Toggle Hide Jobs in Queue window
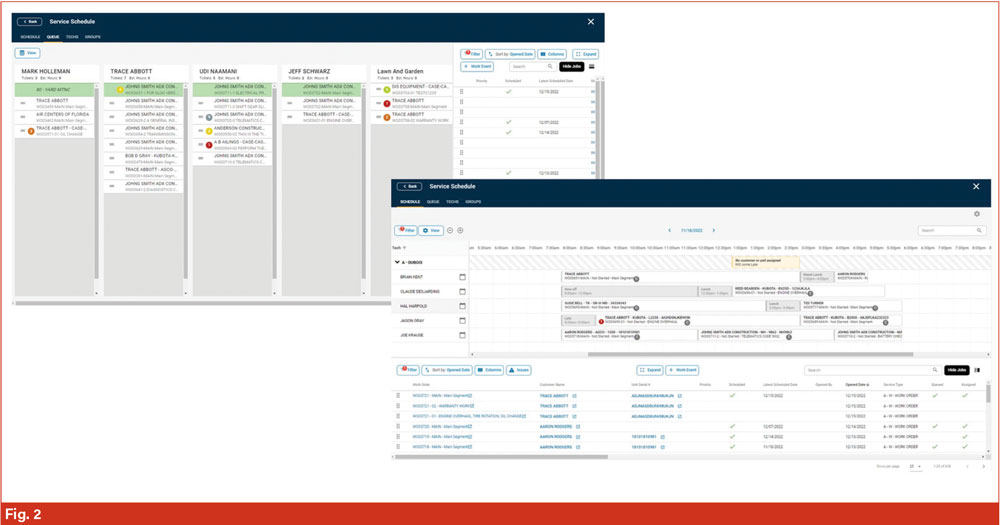Screen dimensions: 1000x525 click(x=571, y=66)
